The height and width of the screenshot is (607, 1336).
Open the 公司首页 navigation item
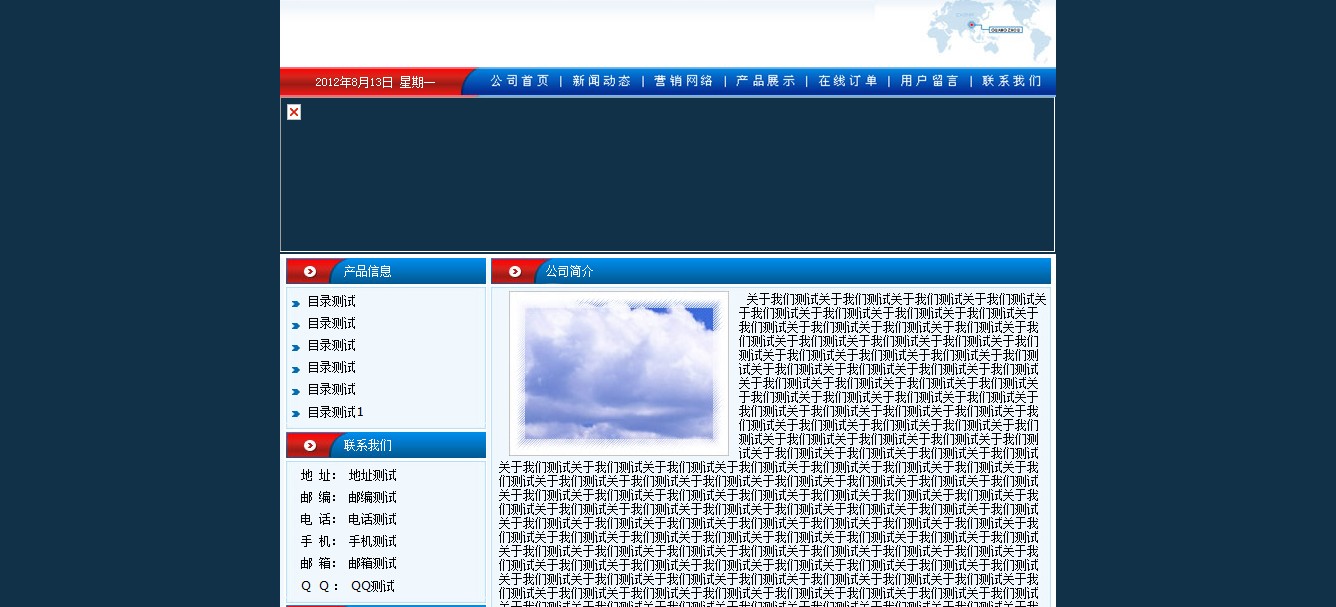pos(520,81)
